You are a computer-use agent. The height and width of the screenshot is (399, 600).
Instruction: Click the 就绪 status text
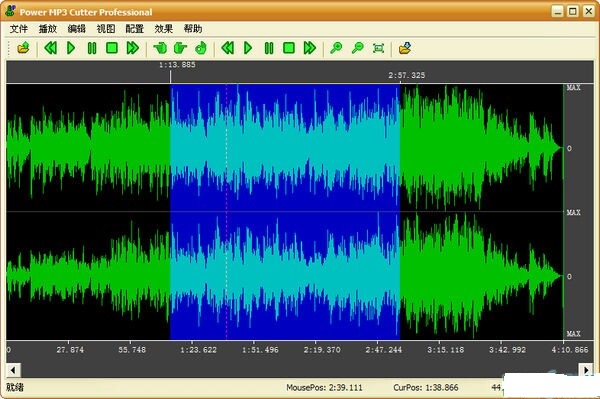[15, 387]
